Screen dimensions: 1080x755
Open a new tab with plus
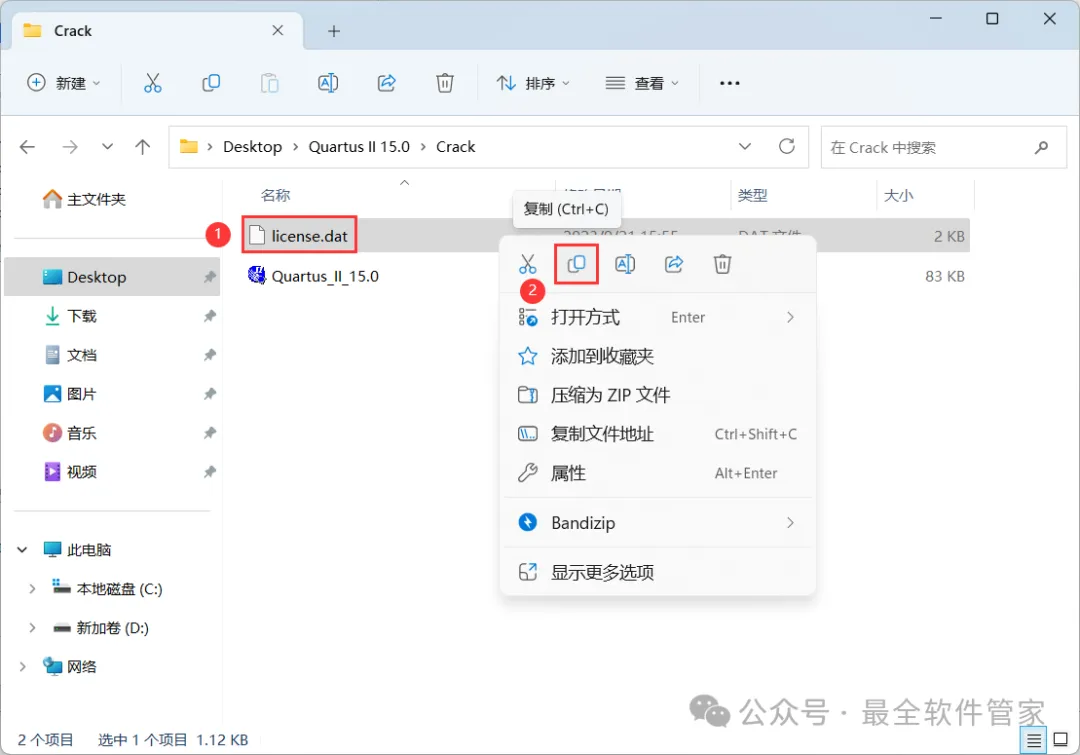pos(334,31)
